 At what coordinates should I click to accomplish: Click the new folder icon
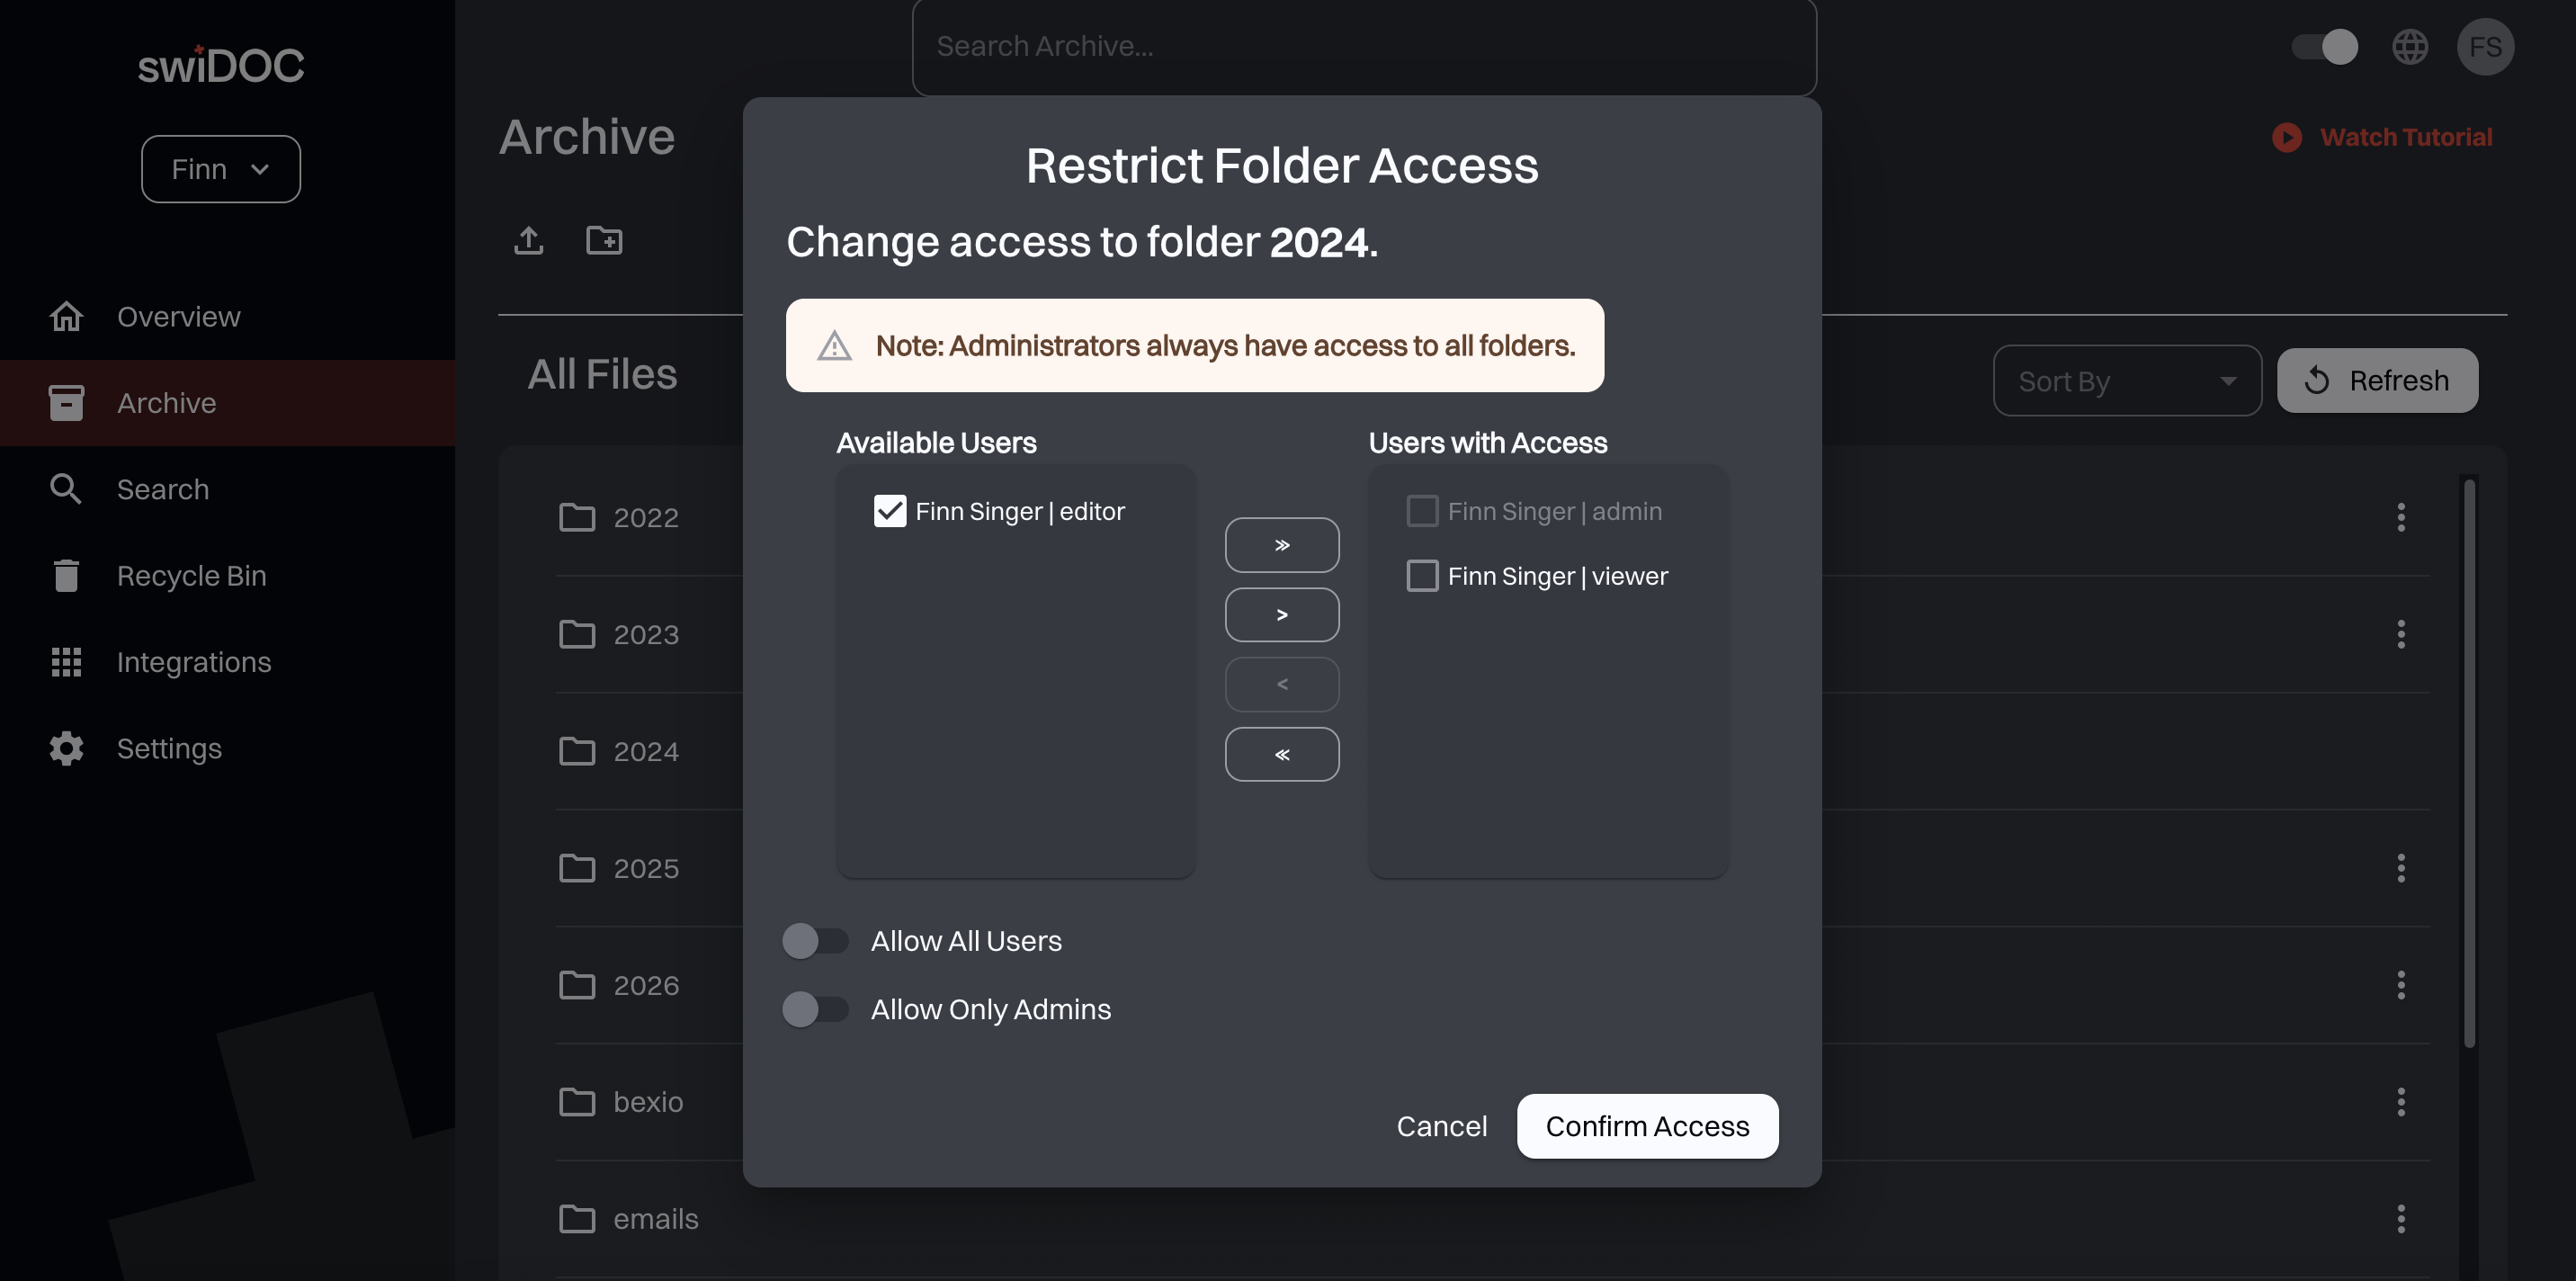pos(604,240)
